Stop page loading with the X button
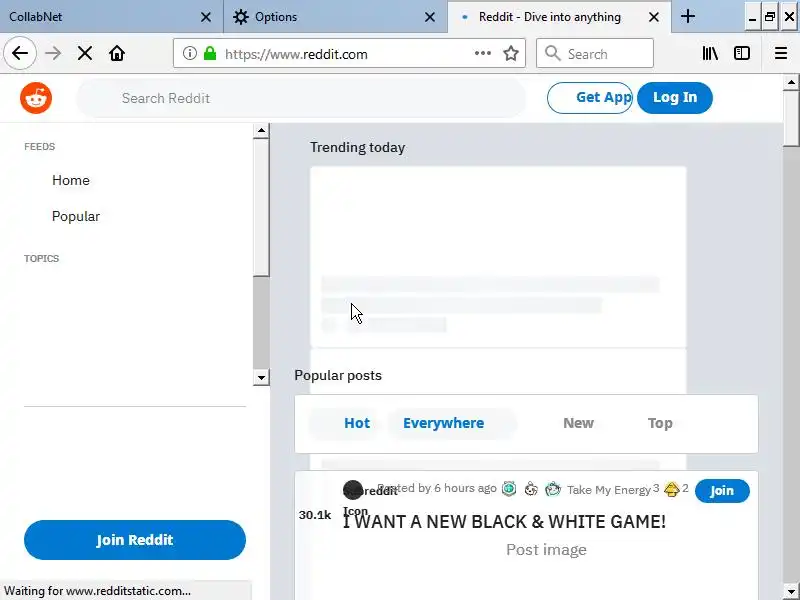The height and width of the screenshot is (600, 800). click(85, 53)
